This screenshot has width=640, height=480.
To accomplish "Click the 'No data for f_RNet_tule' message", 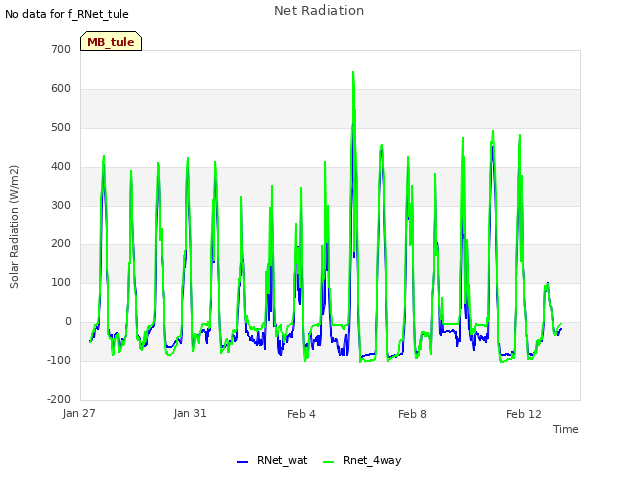I will (67, 14).
